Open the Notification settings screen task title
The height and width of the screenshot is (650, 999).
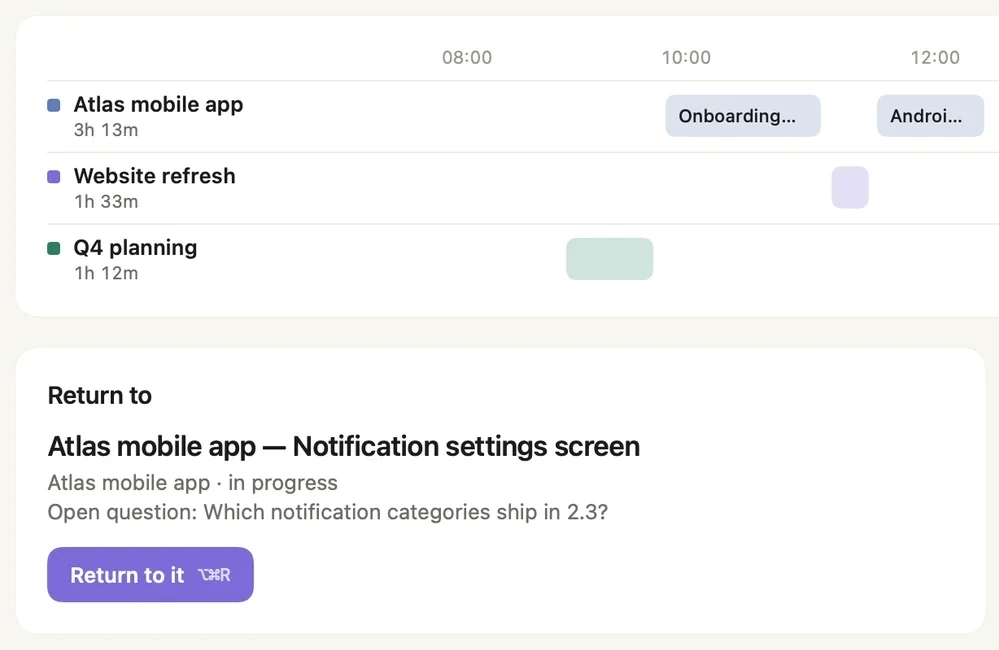click(x=343, y=446)
